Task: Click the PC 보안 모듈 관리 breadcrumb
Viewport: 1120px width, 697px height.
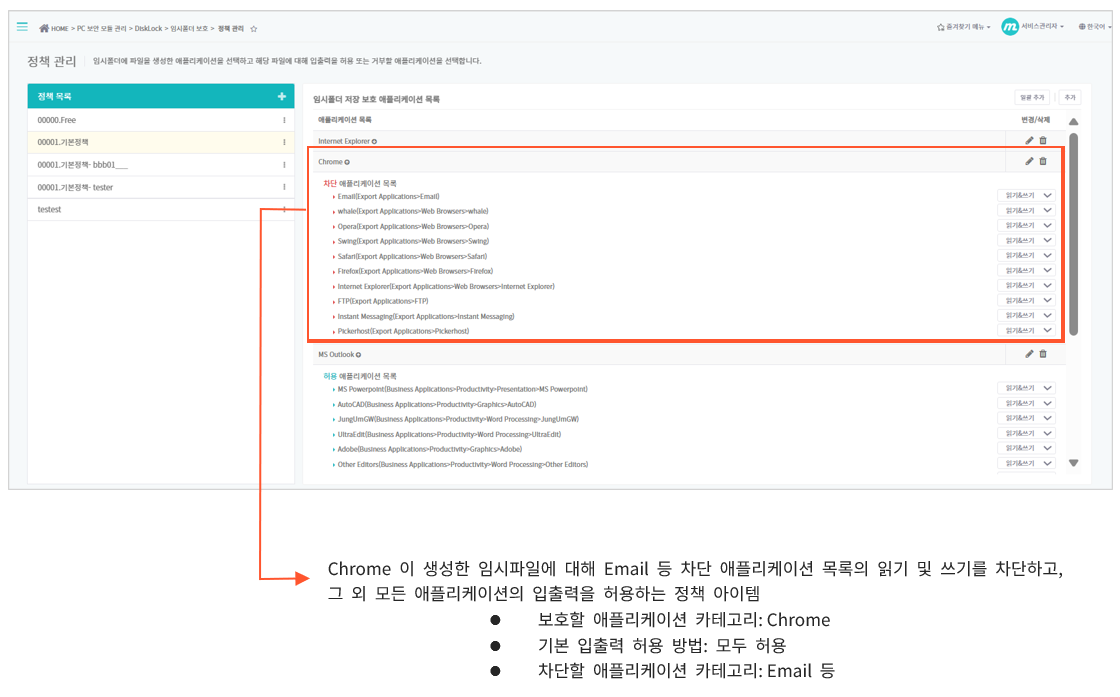Action: coord(101,29)
